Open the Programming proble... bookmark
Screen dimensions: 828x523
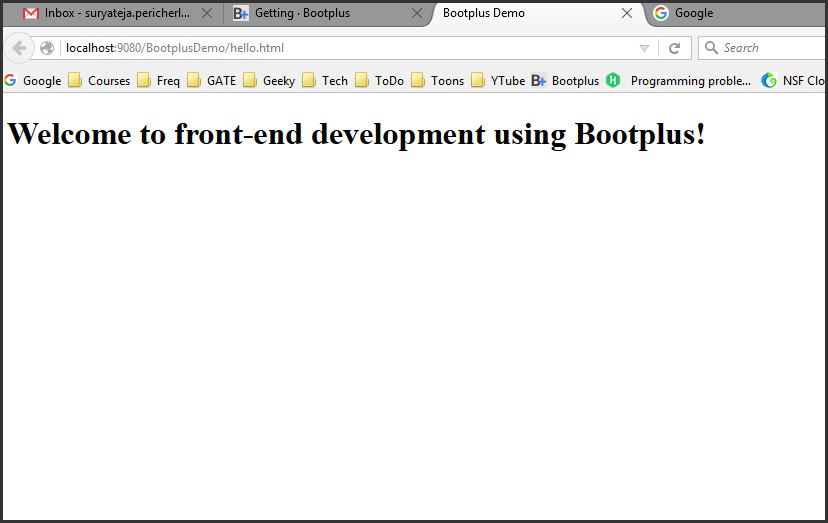[x=679, y=81]
